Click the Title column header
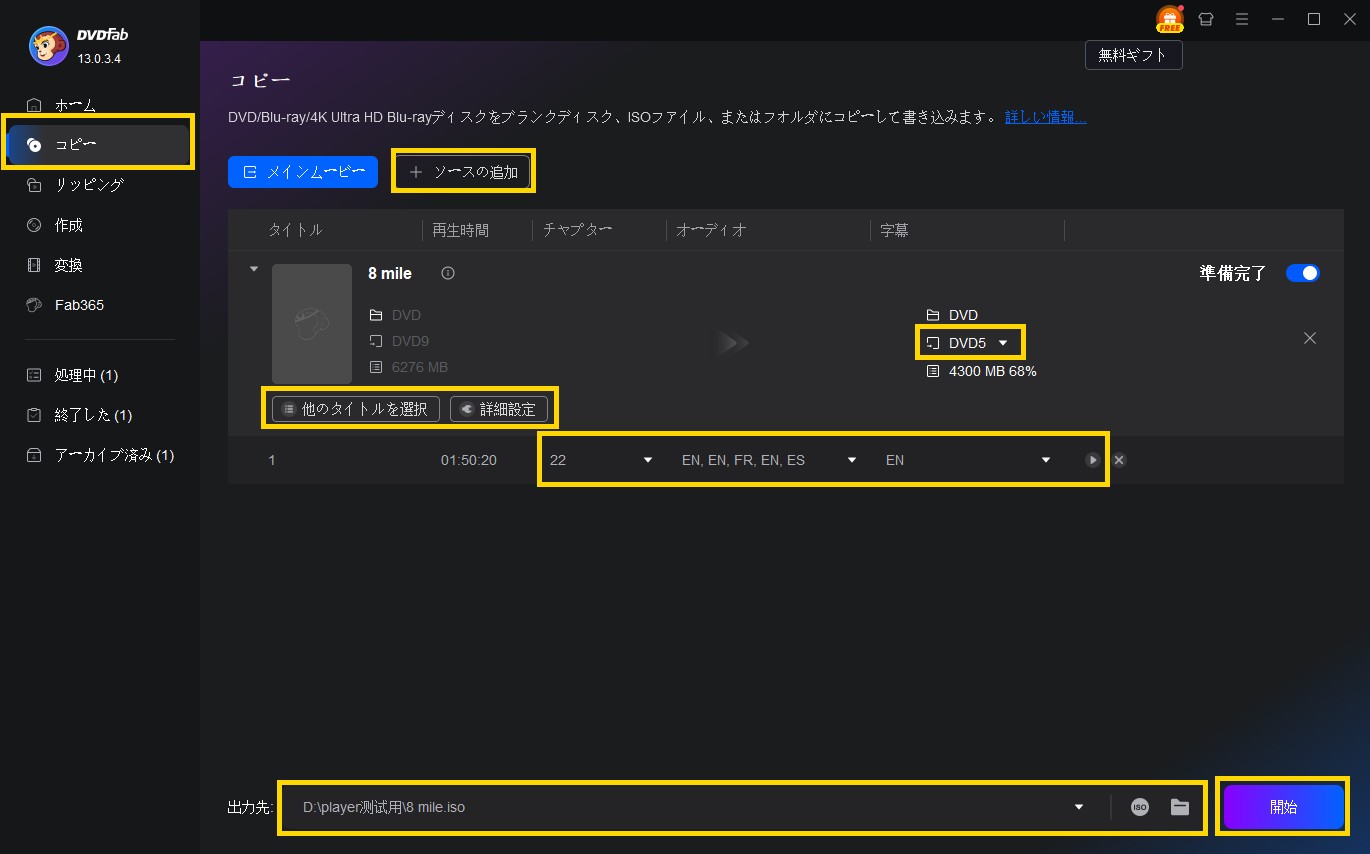The image size is (1370, 854). pos(295,230)
